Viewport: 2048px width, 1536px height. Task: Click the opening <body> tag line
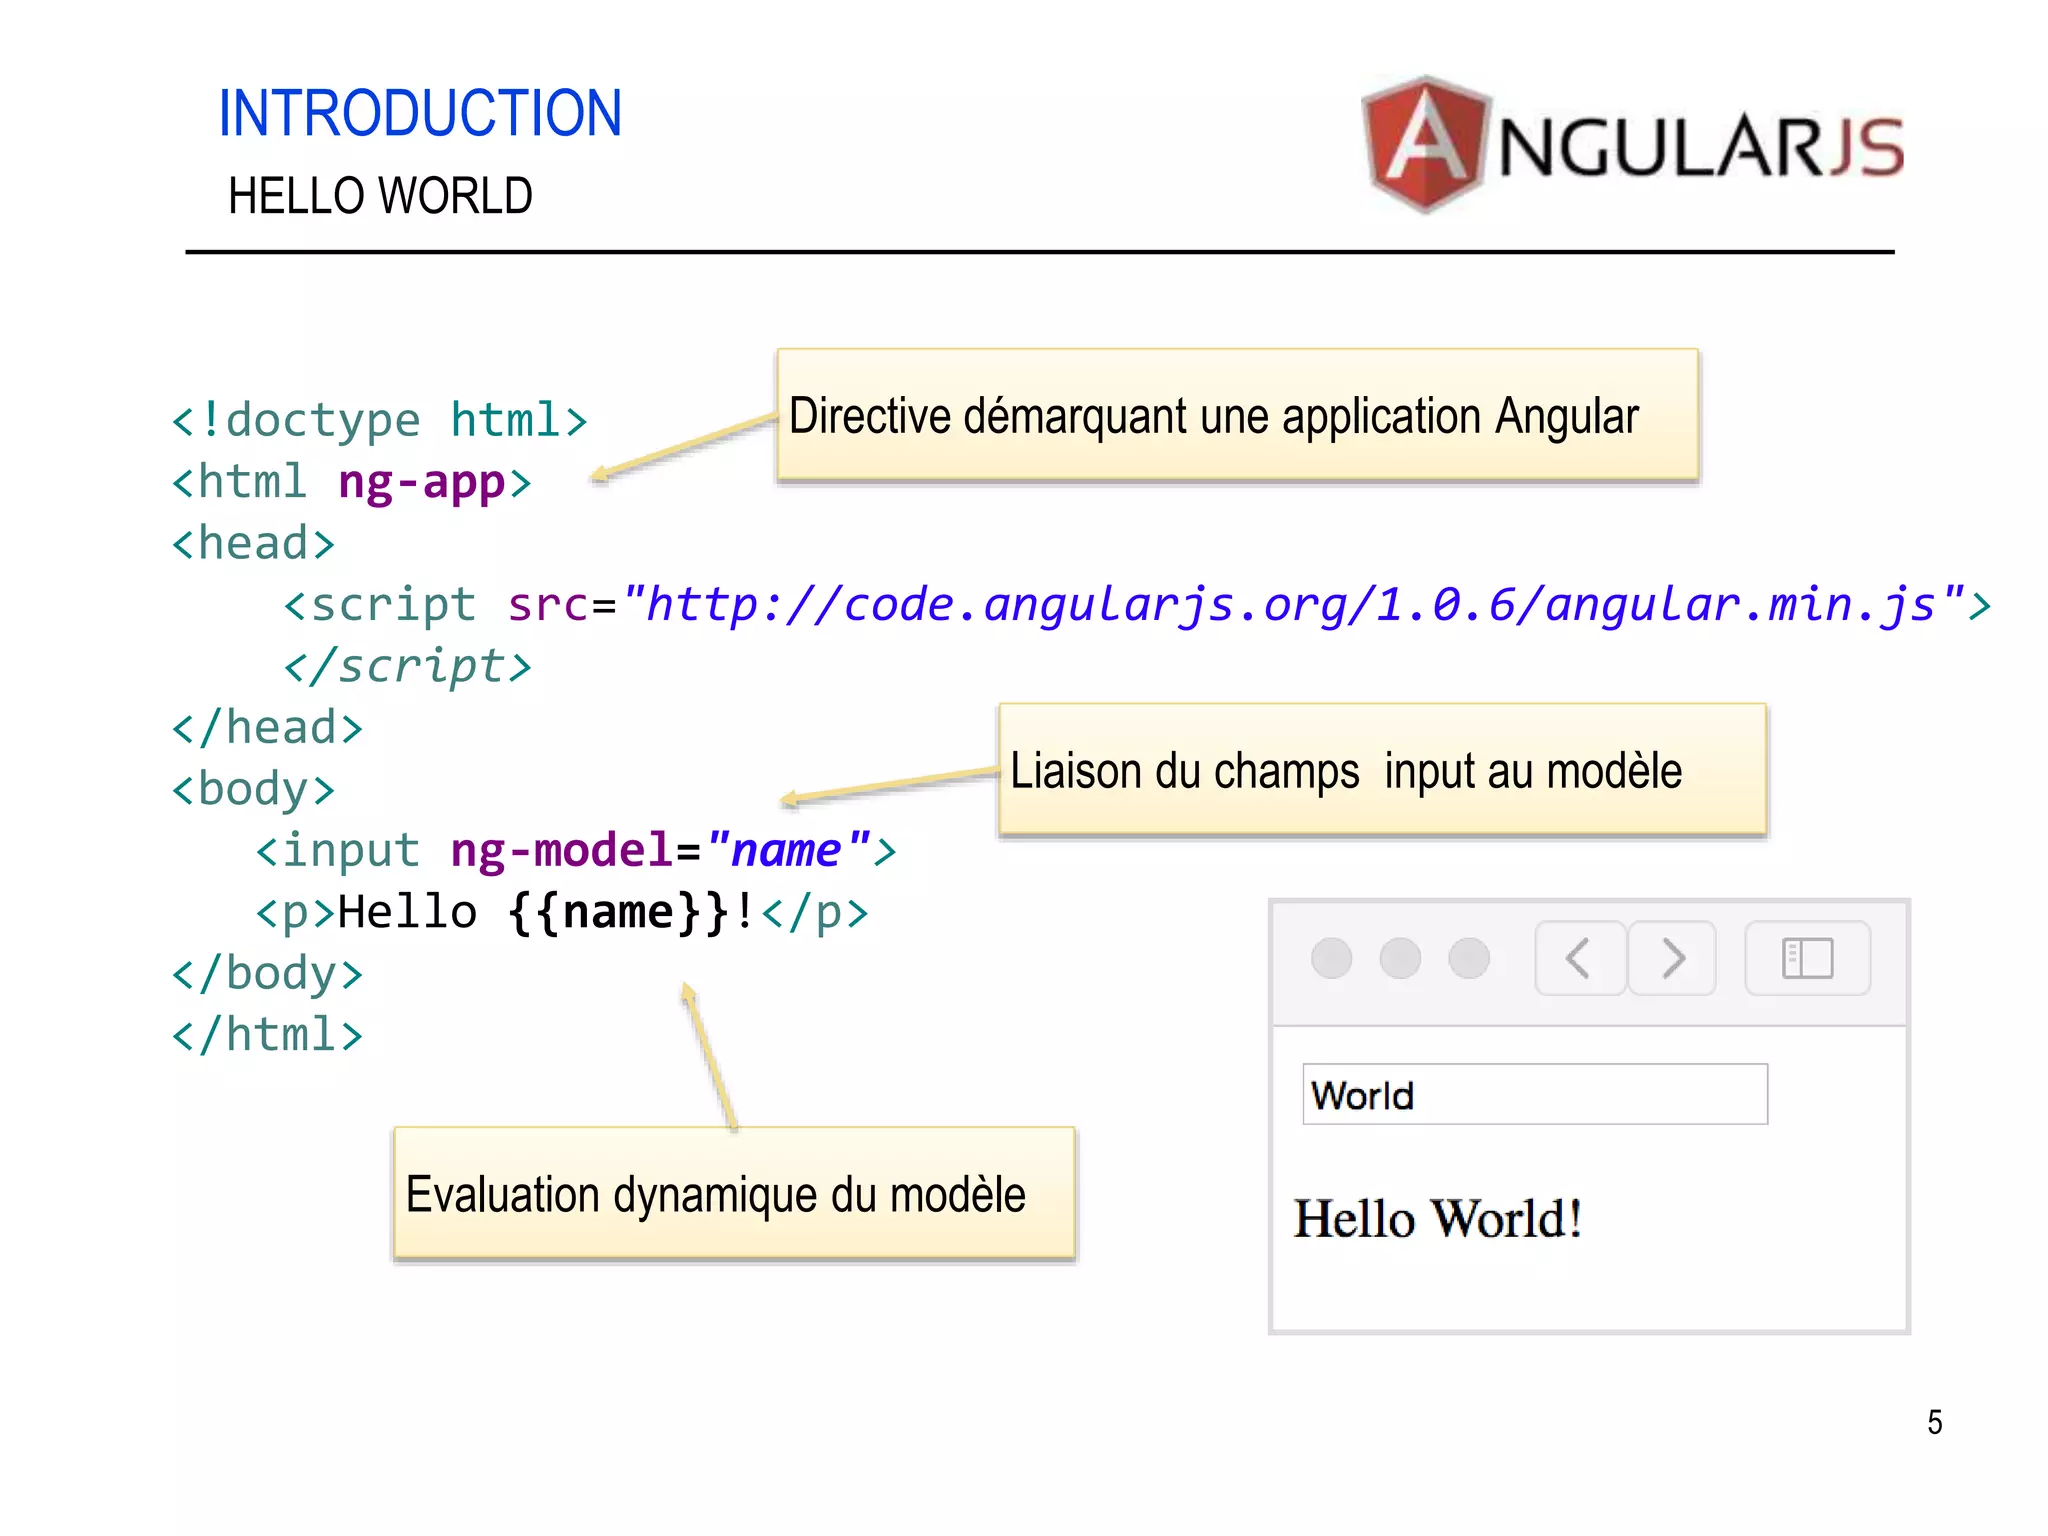[x=253, y=790]
